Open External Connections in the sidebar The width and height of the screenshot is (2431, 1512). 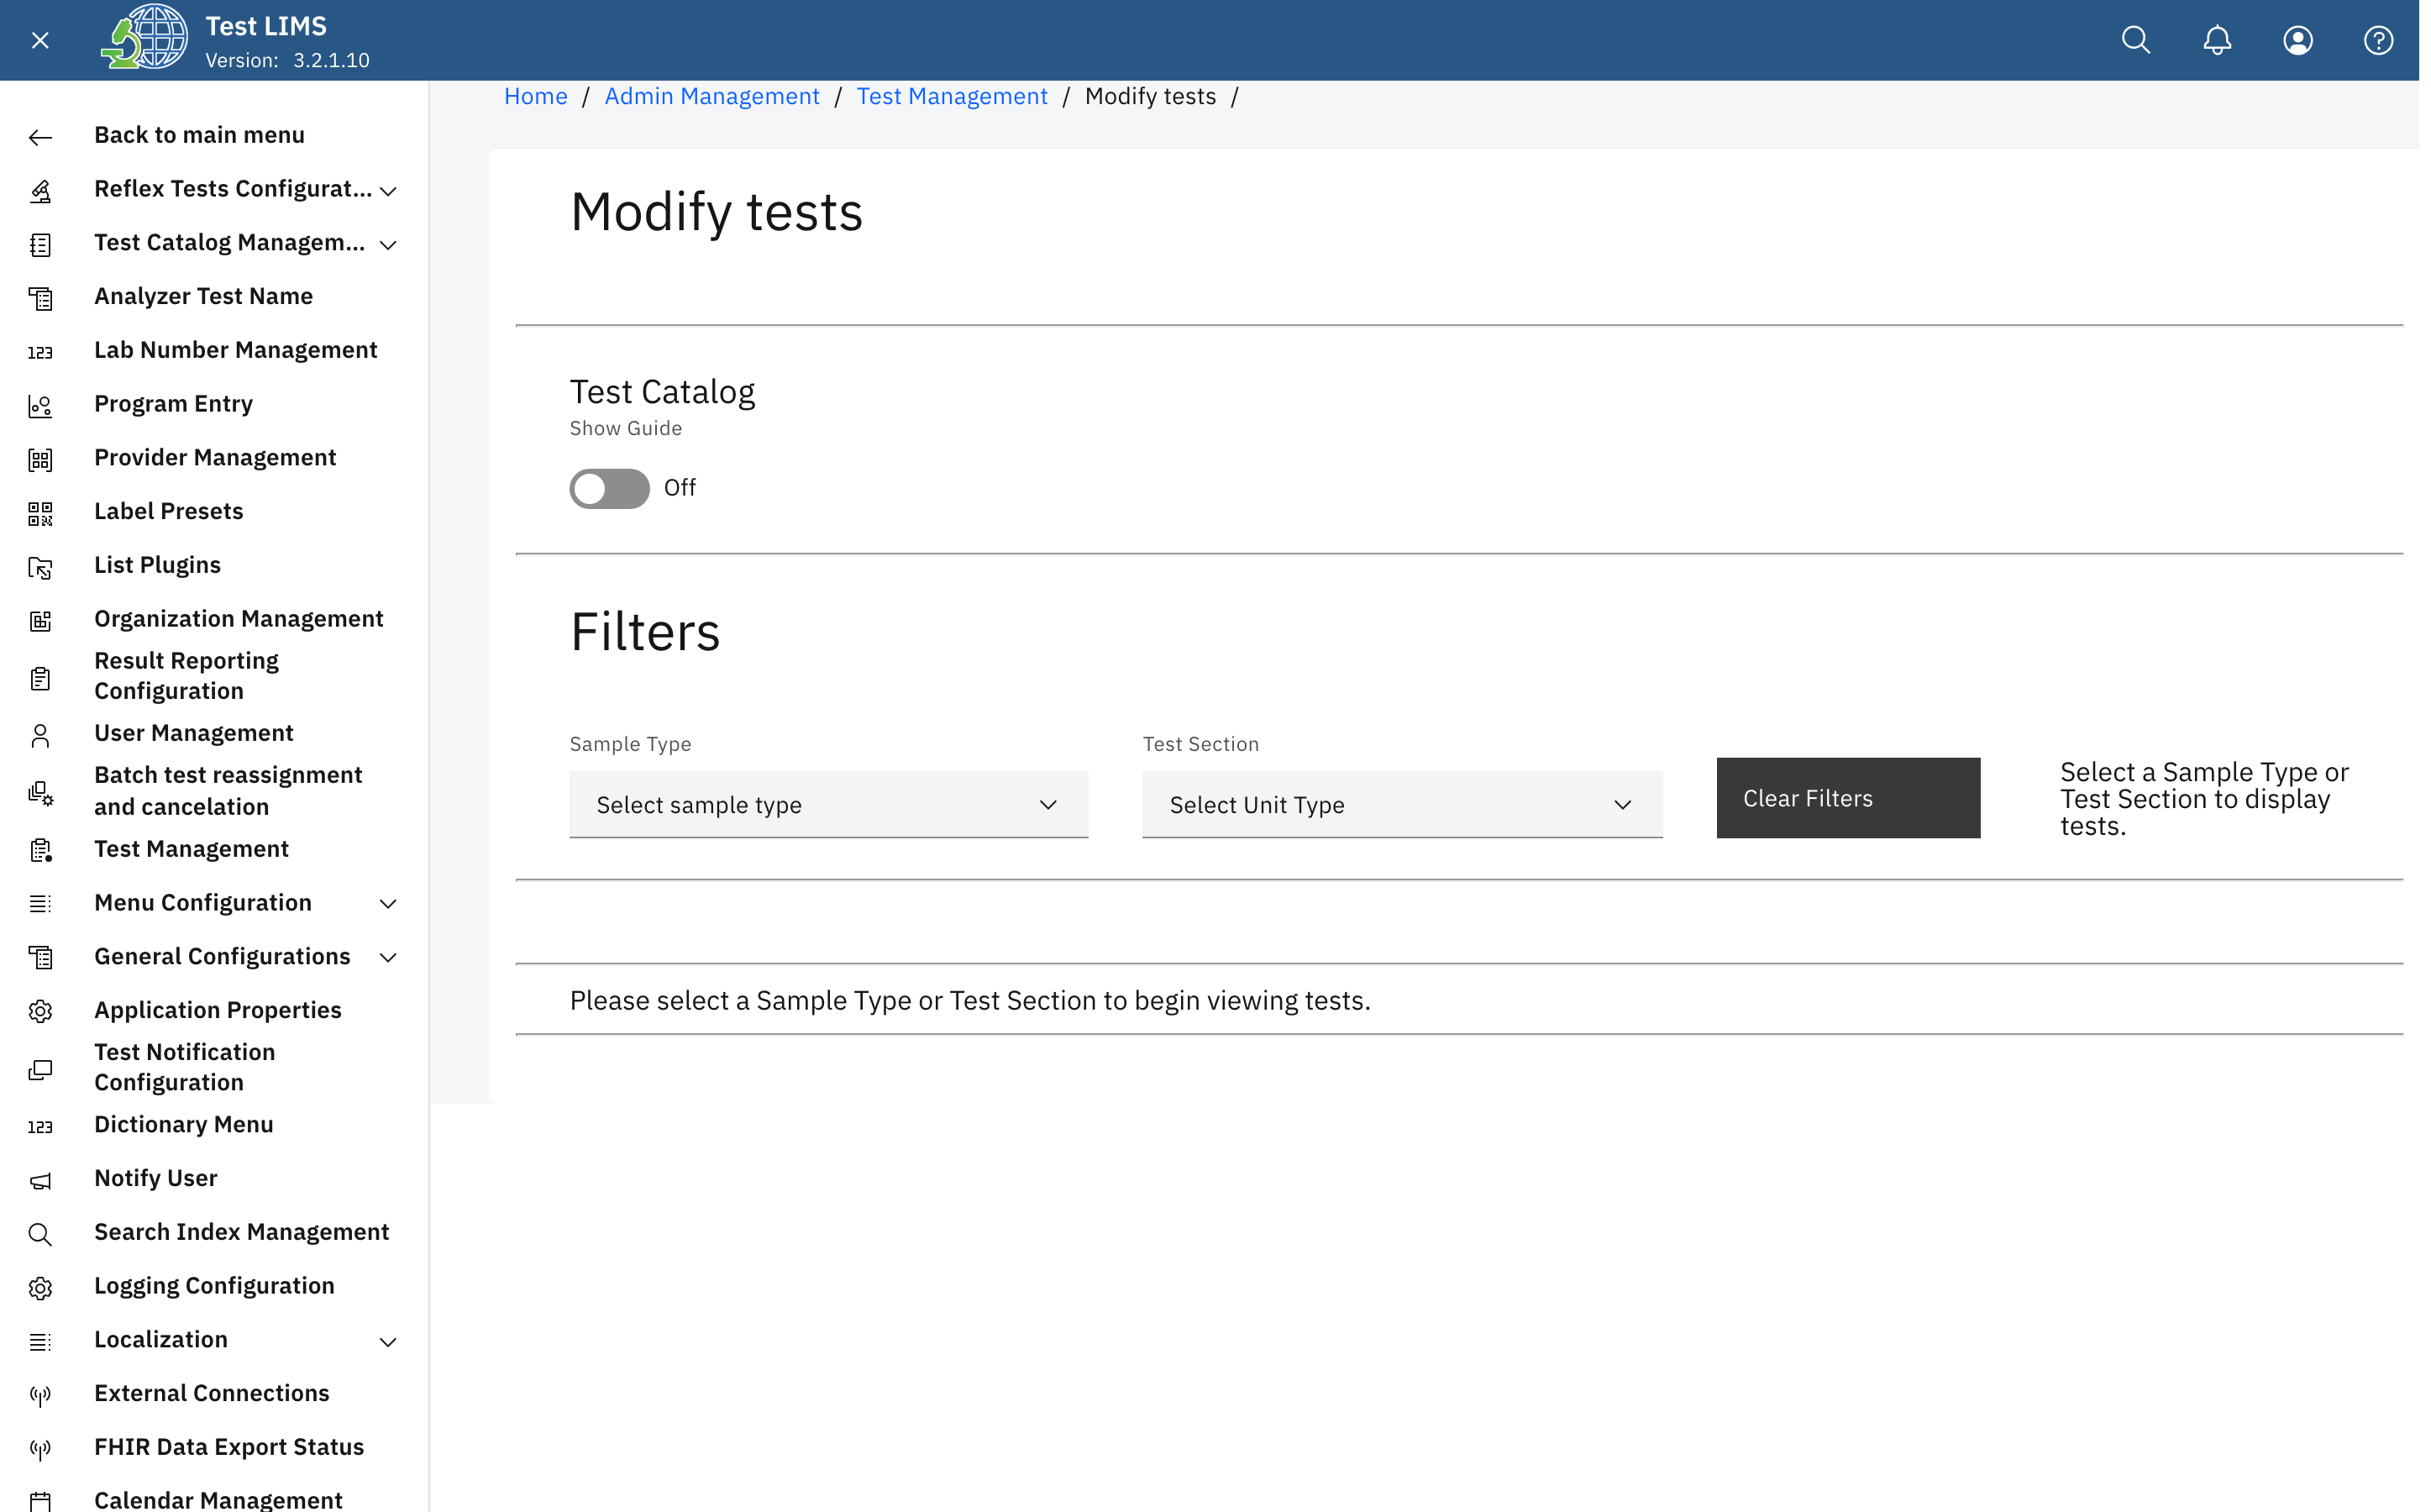211,1393
